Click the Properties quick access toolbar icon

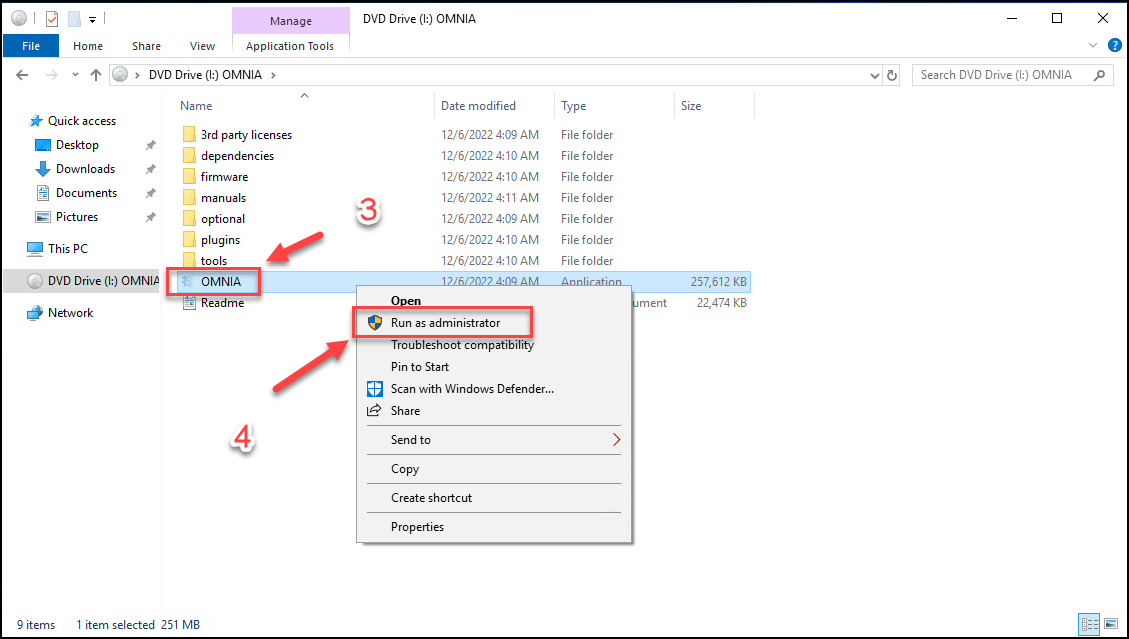pyautogui.click(x=52, y=19)
